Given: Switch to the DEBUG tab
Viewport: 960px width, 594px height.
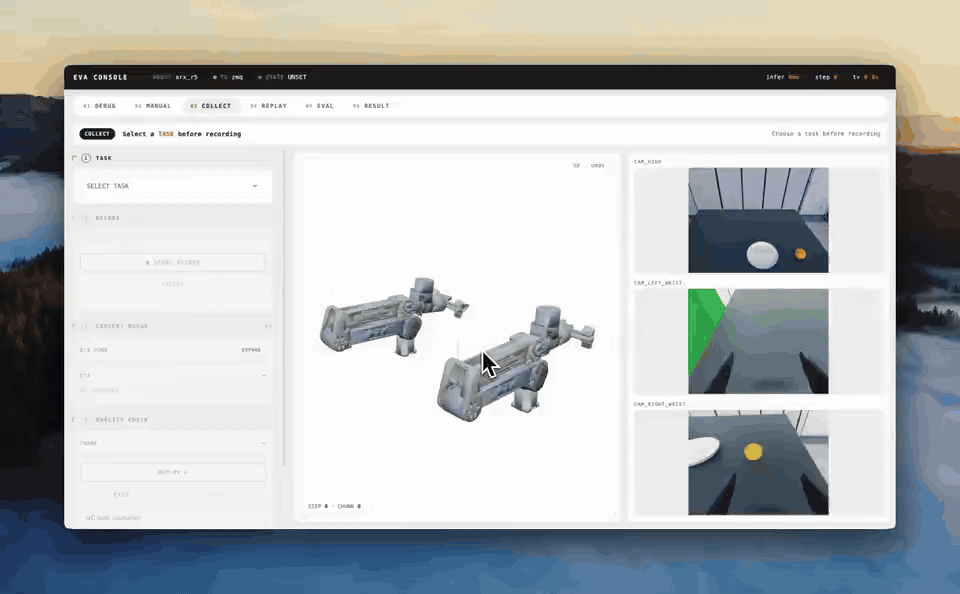Looking at the screenshot, I should pos(99,106).
